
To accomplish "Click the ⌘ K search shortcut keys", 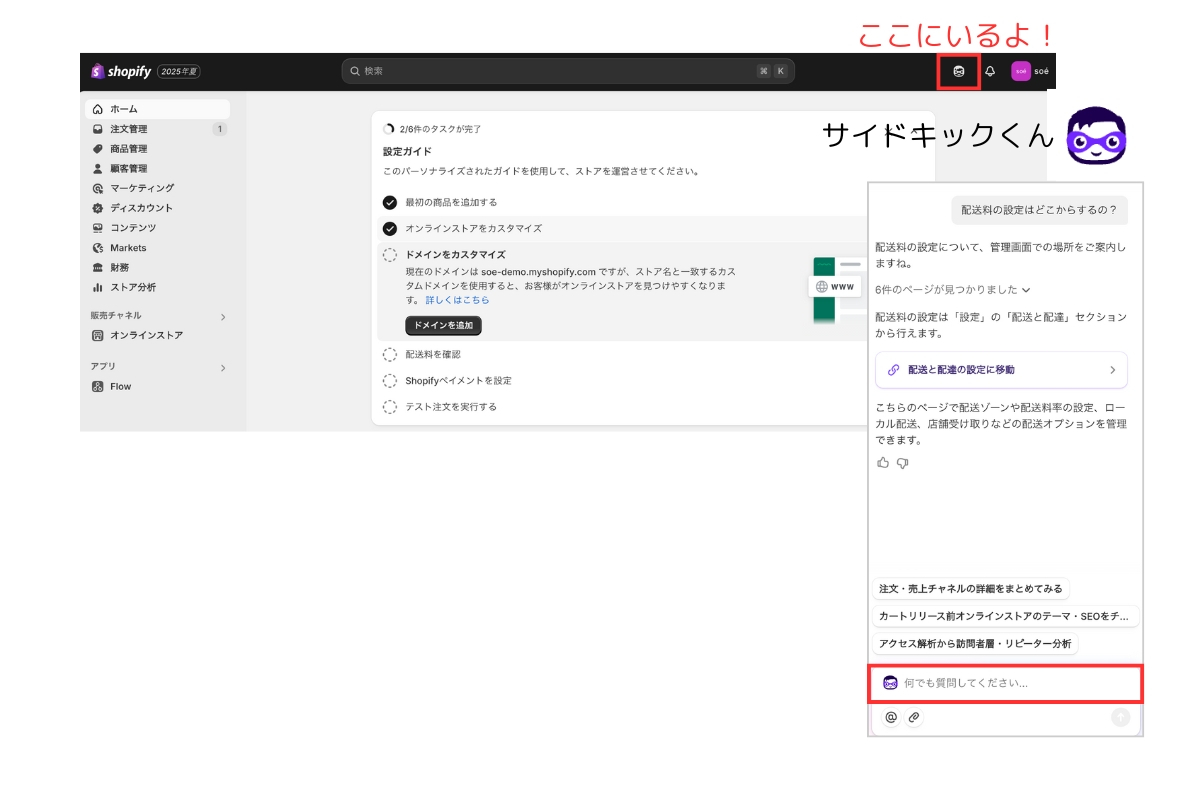I will click(772, 71).
